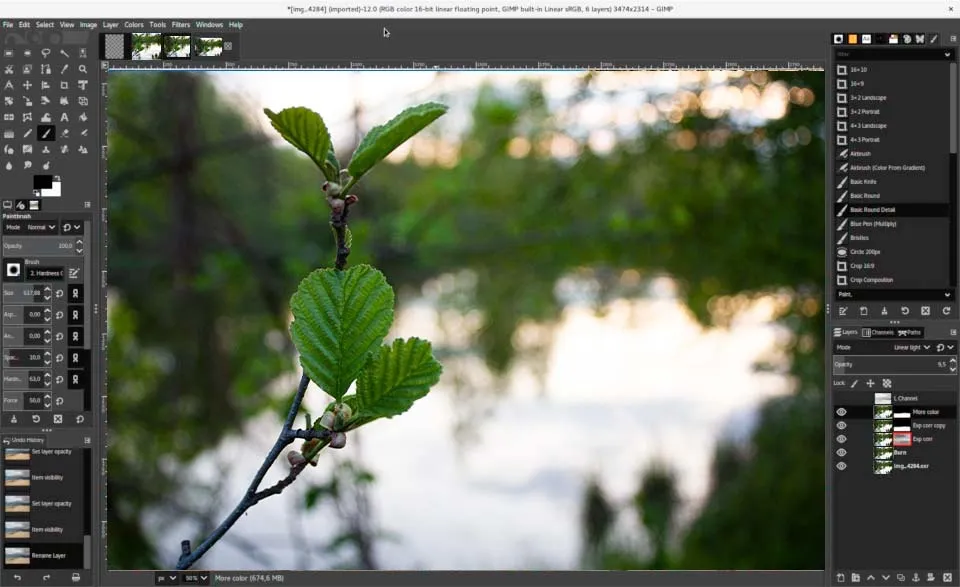Toggle lock pixels brush icon
The image size is (960, 587).
(x=854, y=383)
